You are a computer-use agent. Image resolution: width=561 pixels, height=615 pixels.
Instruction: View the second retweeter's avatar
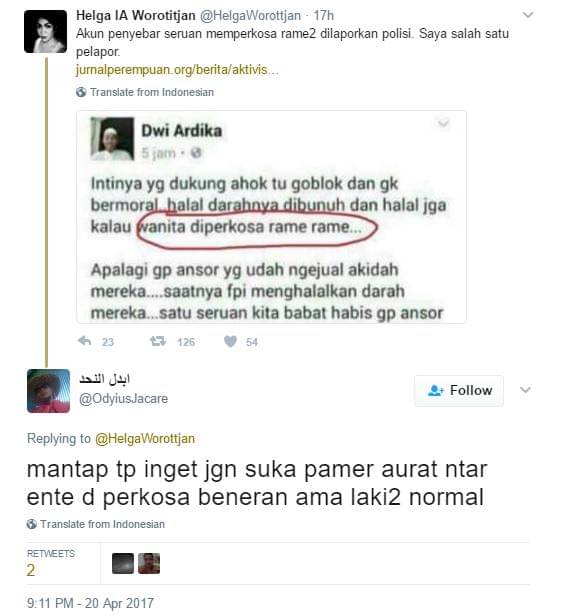tap(149, 564)
